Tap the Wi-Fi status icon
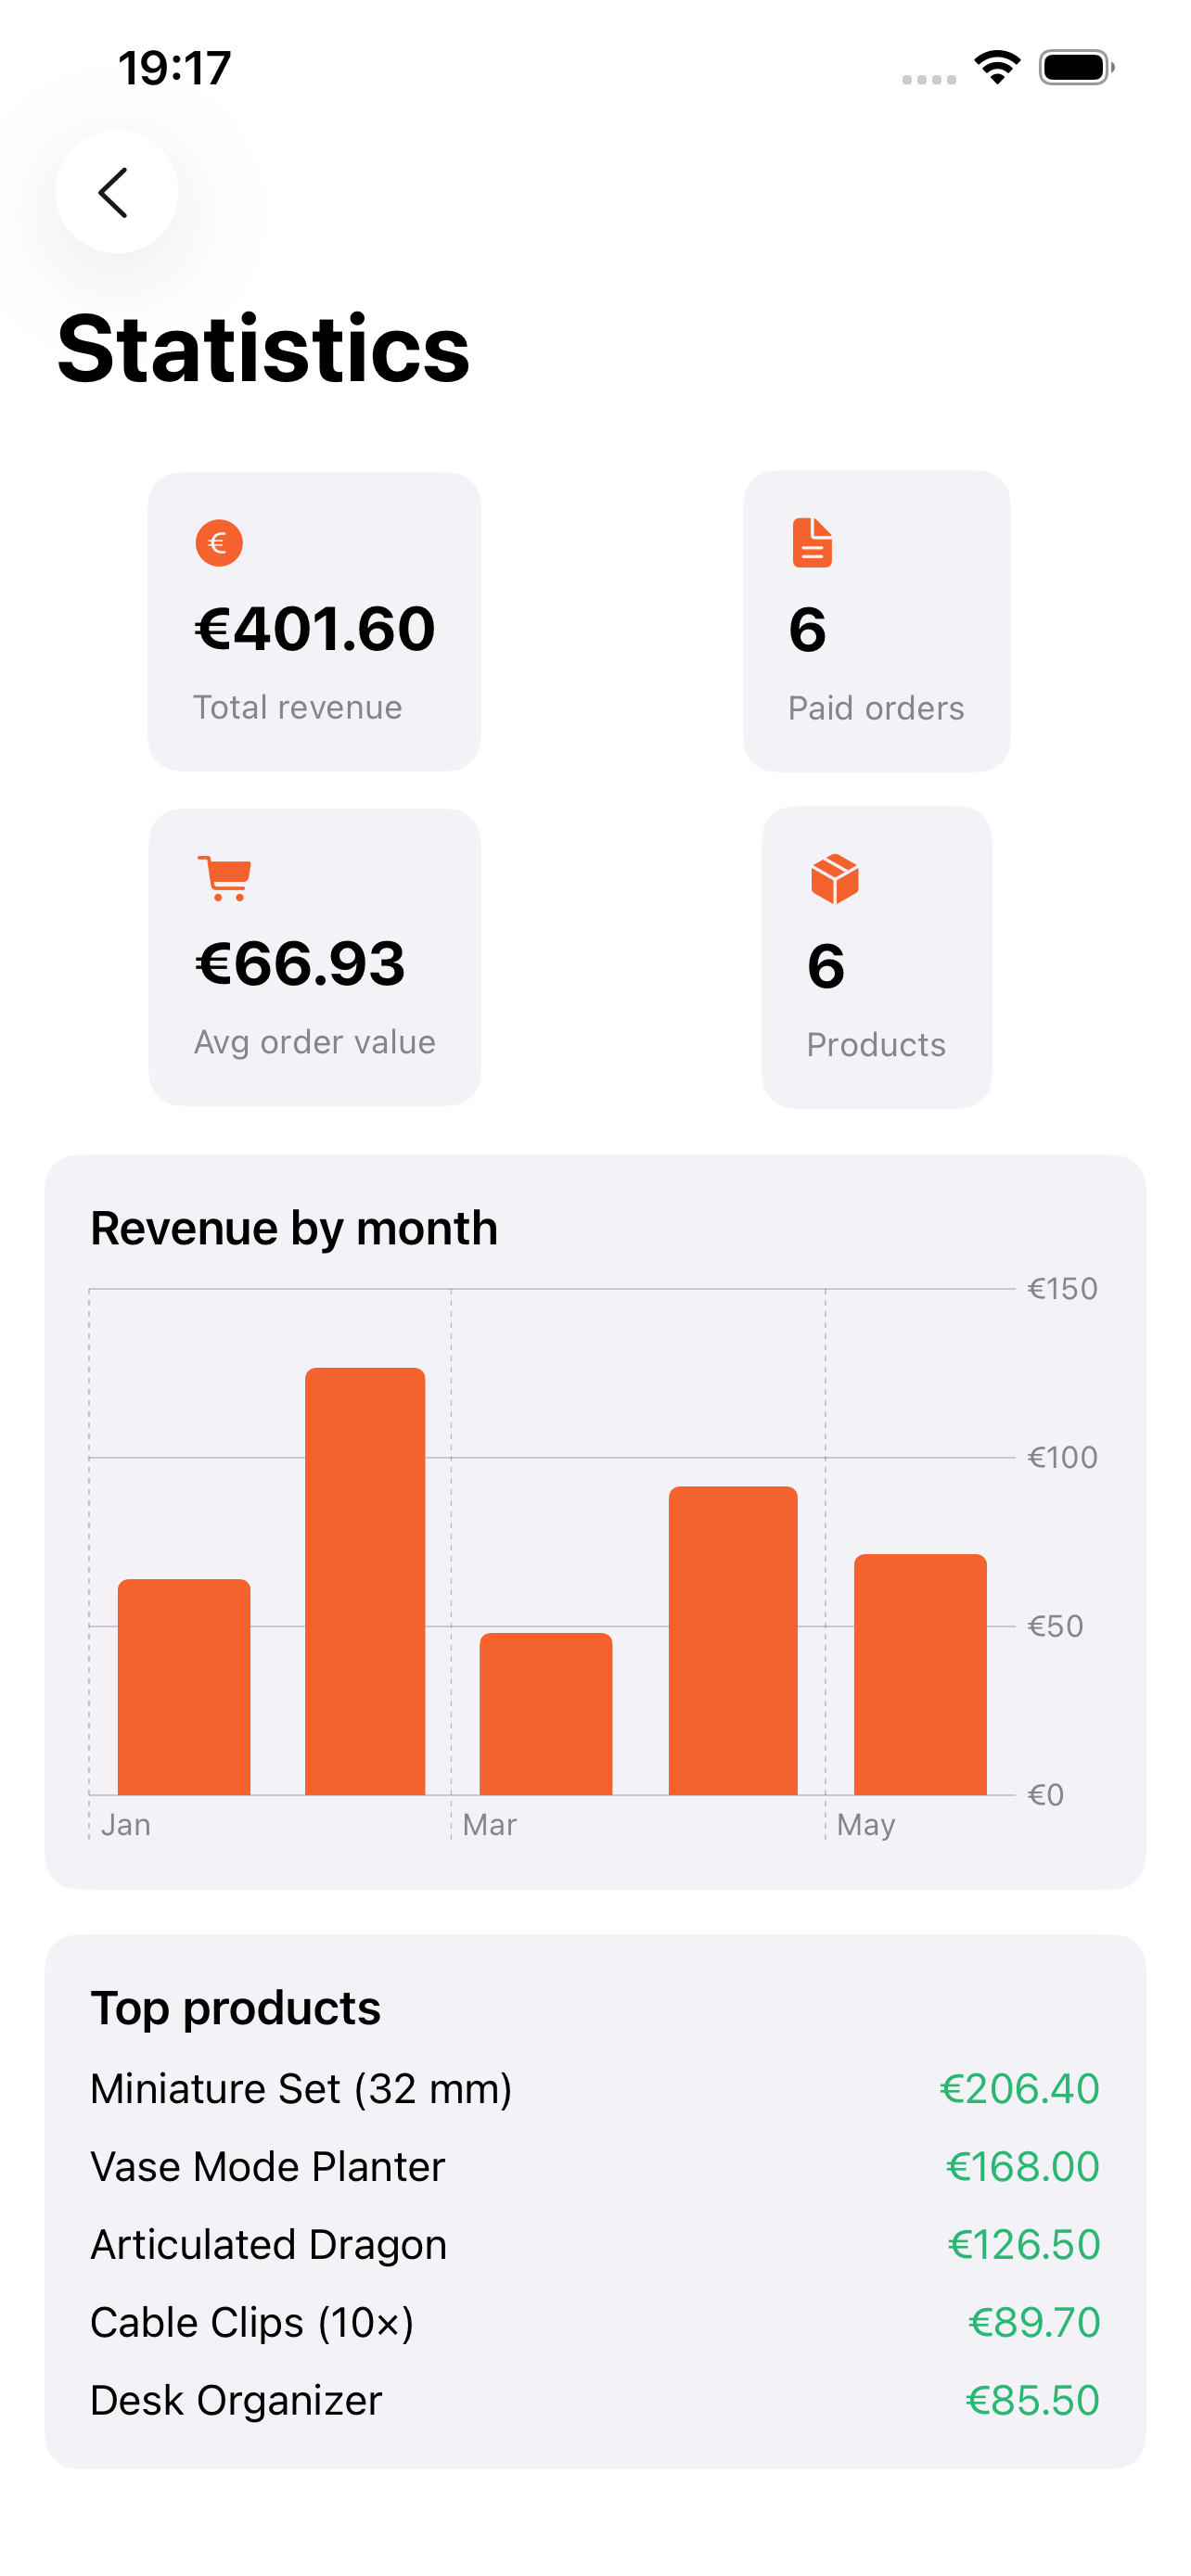The width and height of the screenshot is (1191, 2576). pos(997,68)
